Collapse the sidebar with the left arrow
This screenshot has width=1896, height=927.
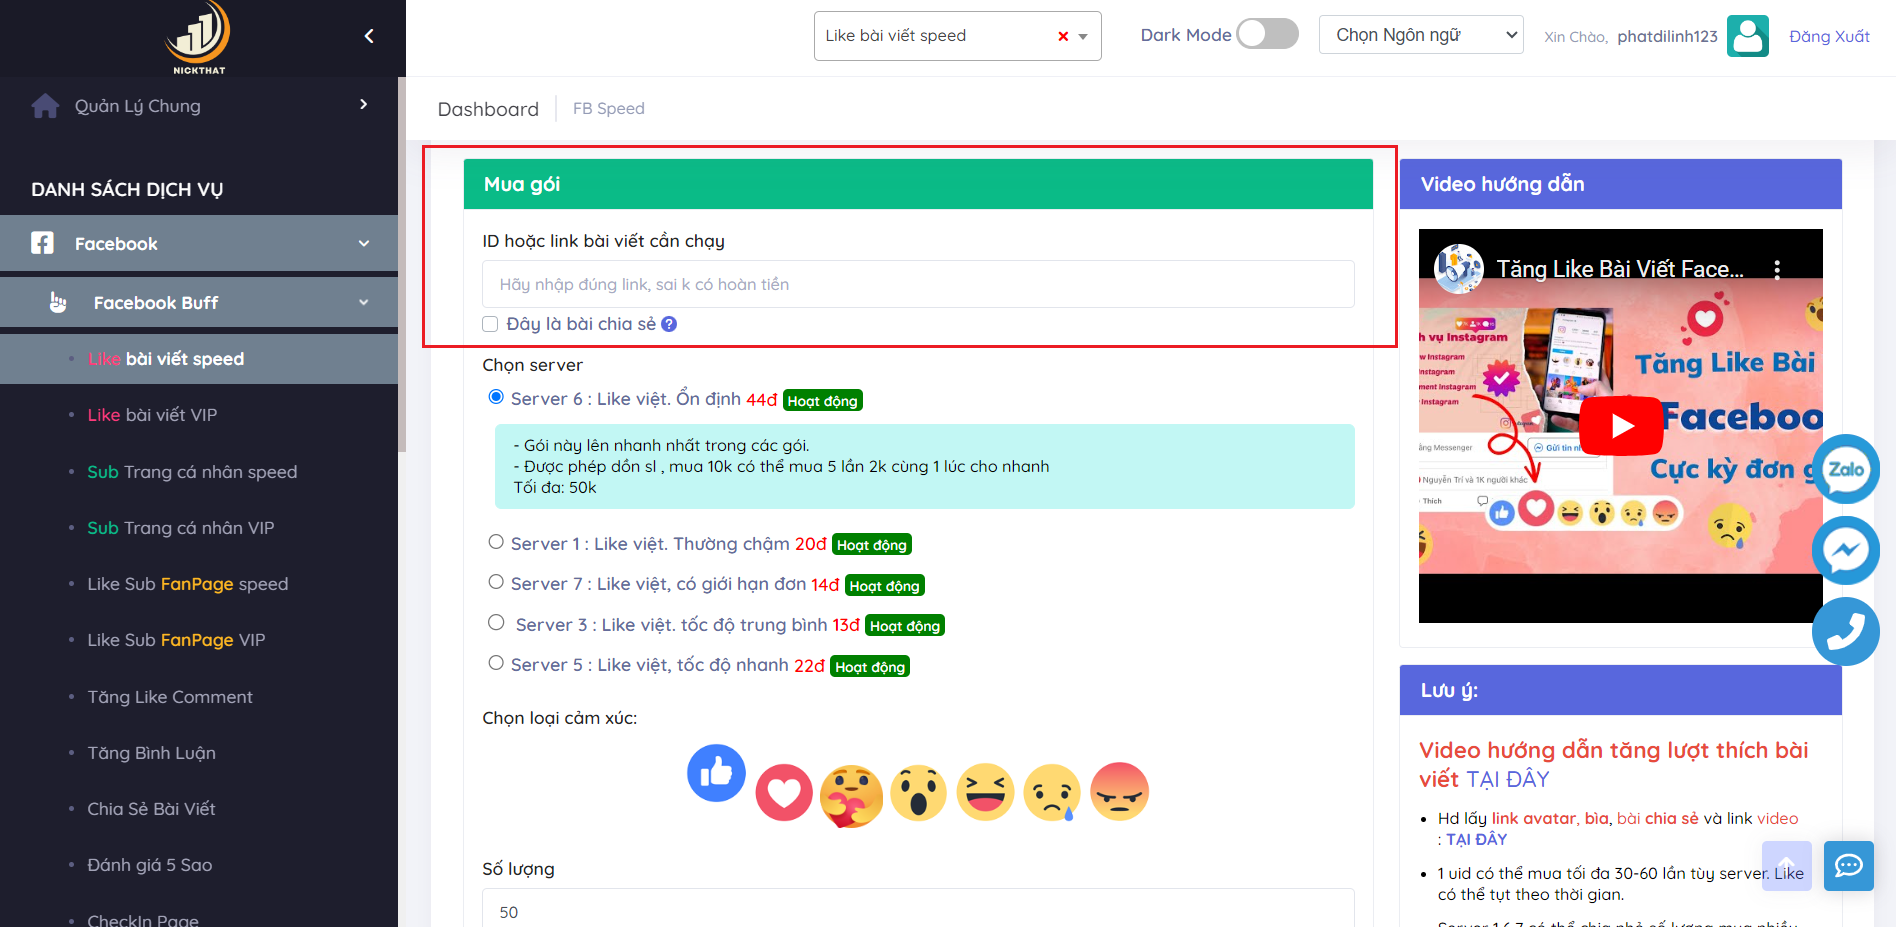point(369,36)
